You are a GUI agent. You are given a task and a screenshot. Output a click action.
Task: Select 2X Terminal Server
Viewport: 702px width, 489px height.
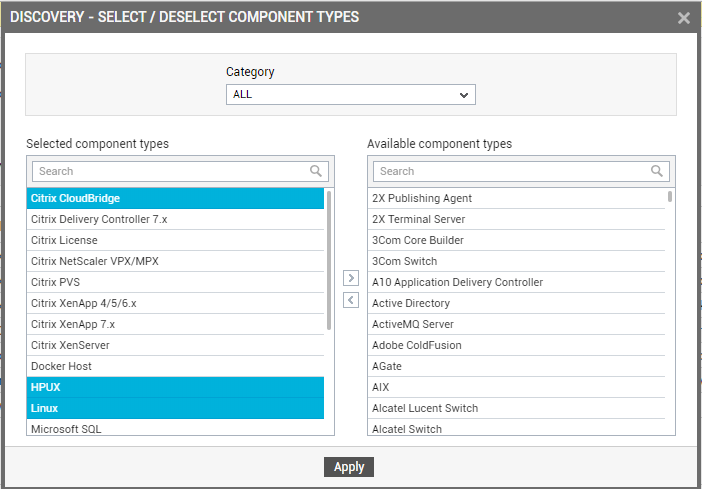click(x=516, y=219)
